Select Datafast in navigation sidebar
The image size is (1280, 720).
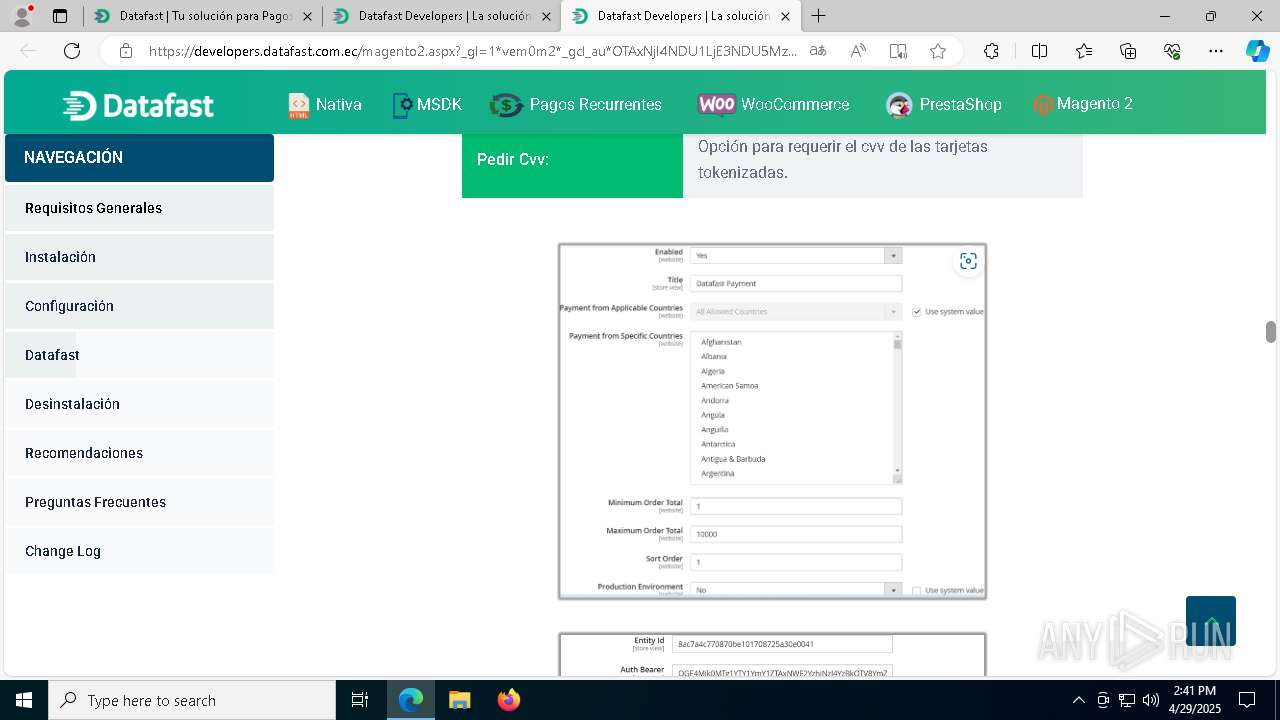[139, 355]
